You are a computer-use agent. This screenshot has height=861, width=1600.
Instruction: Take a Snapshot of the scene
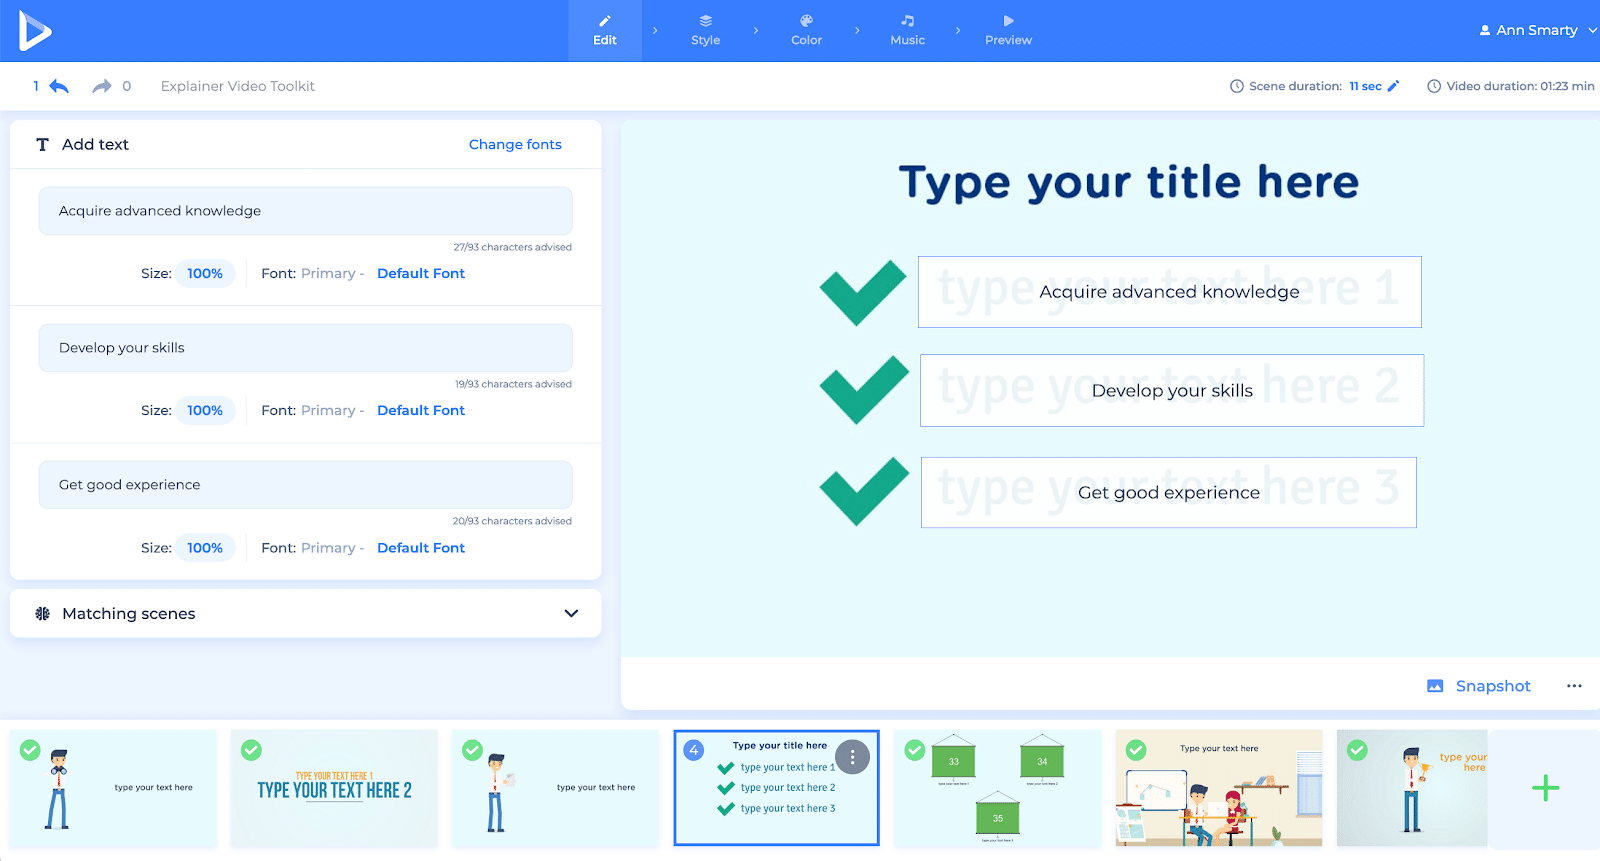tap(1479, 686)
